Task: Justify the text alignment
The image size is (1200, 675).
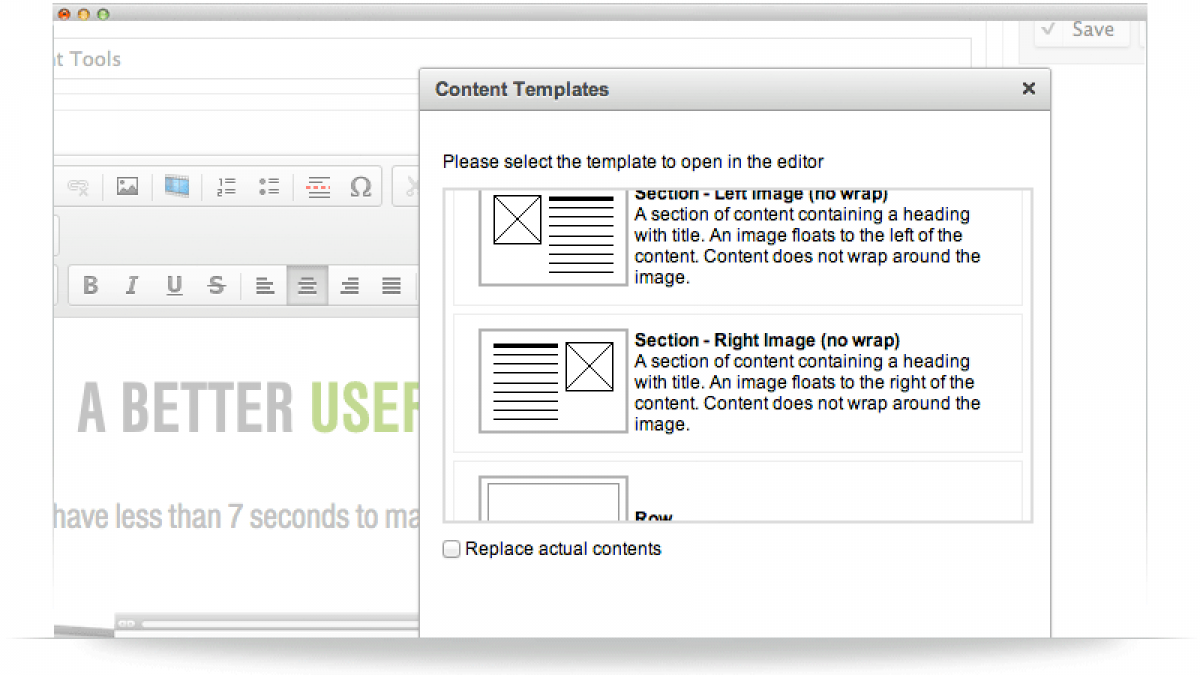Action: [x=391, y=286]
